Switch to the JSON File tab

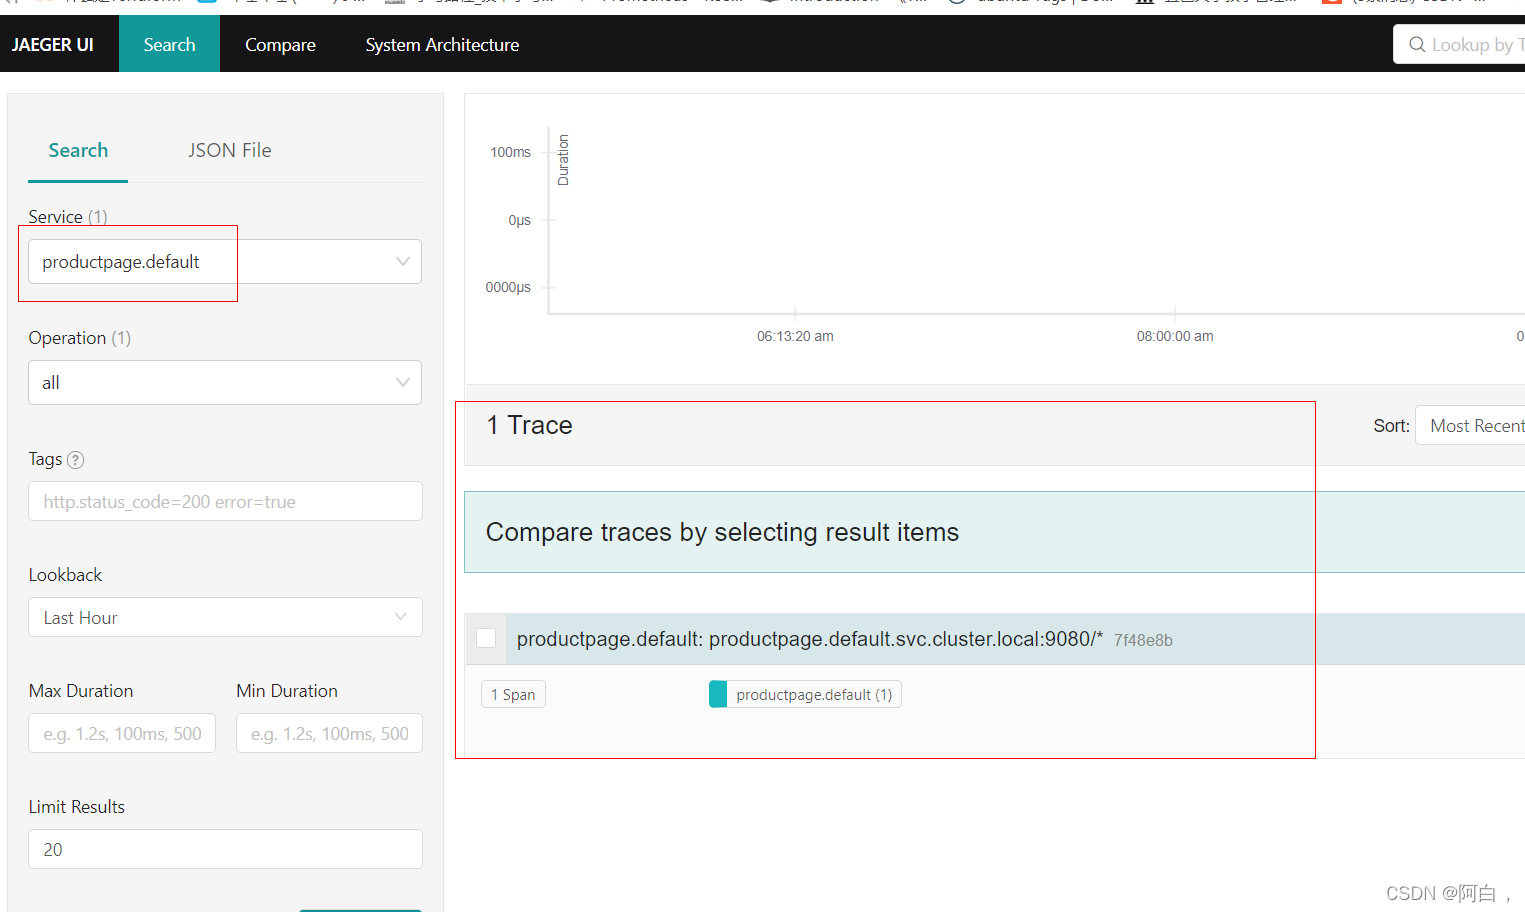230,151
